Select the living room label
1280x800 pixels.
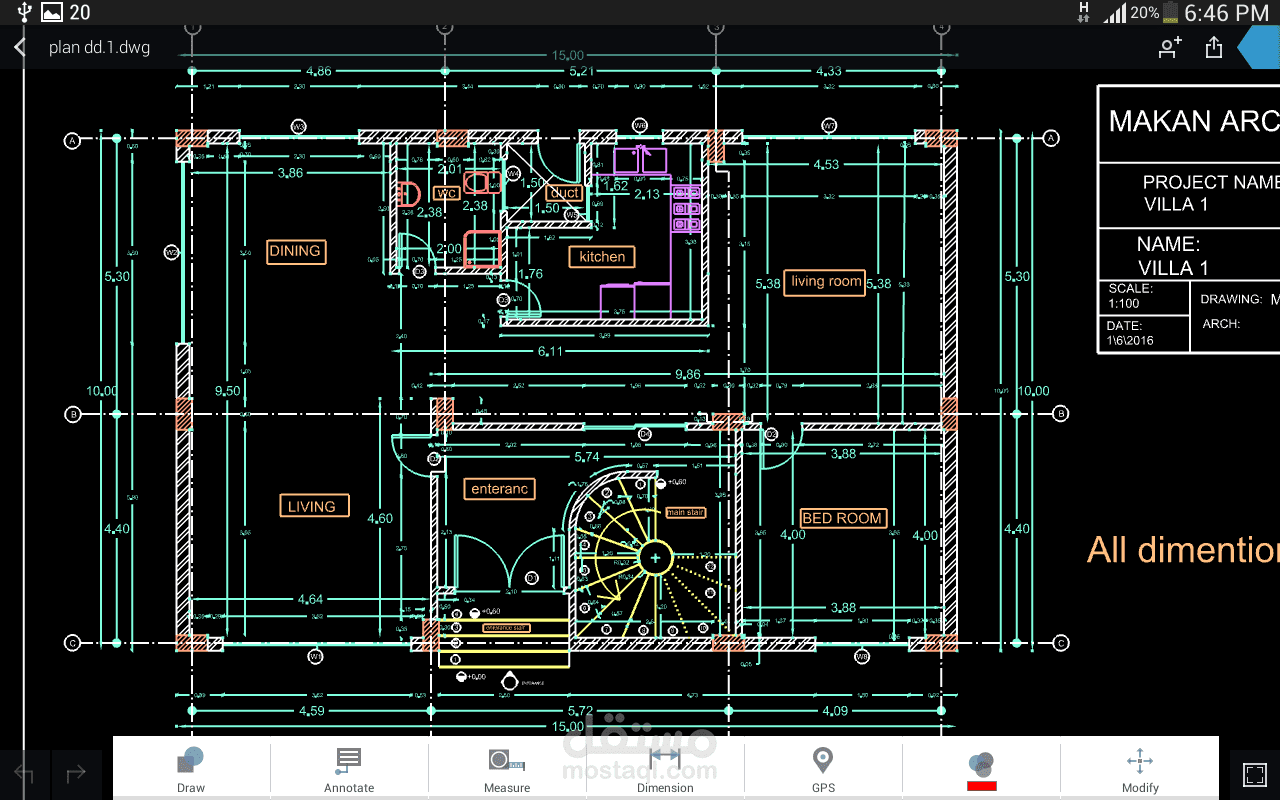(826, 282)
